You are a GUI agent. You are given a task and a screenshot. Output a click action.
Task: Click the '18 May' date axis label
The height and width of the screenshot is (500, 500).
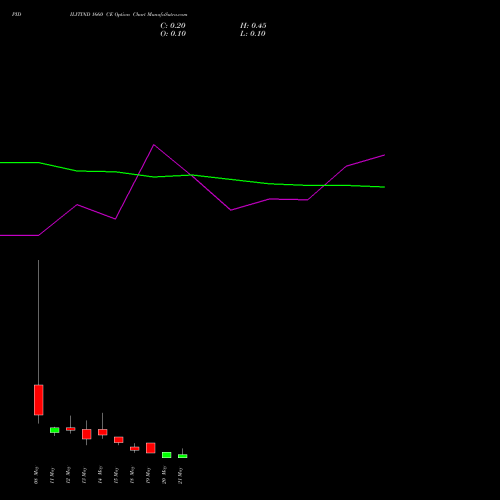click(132, 475)
